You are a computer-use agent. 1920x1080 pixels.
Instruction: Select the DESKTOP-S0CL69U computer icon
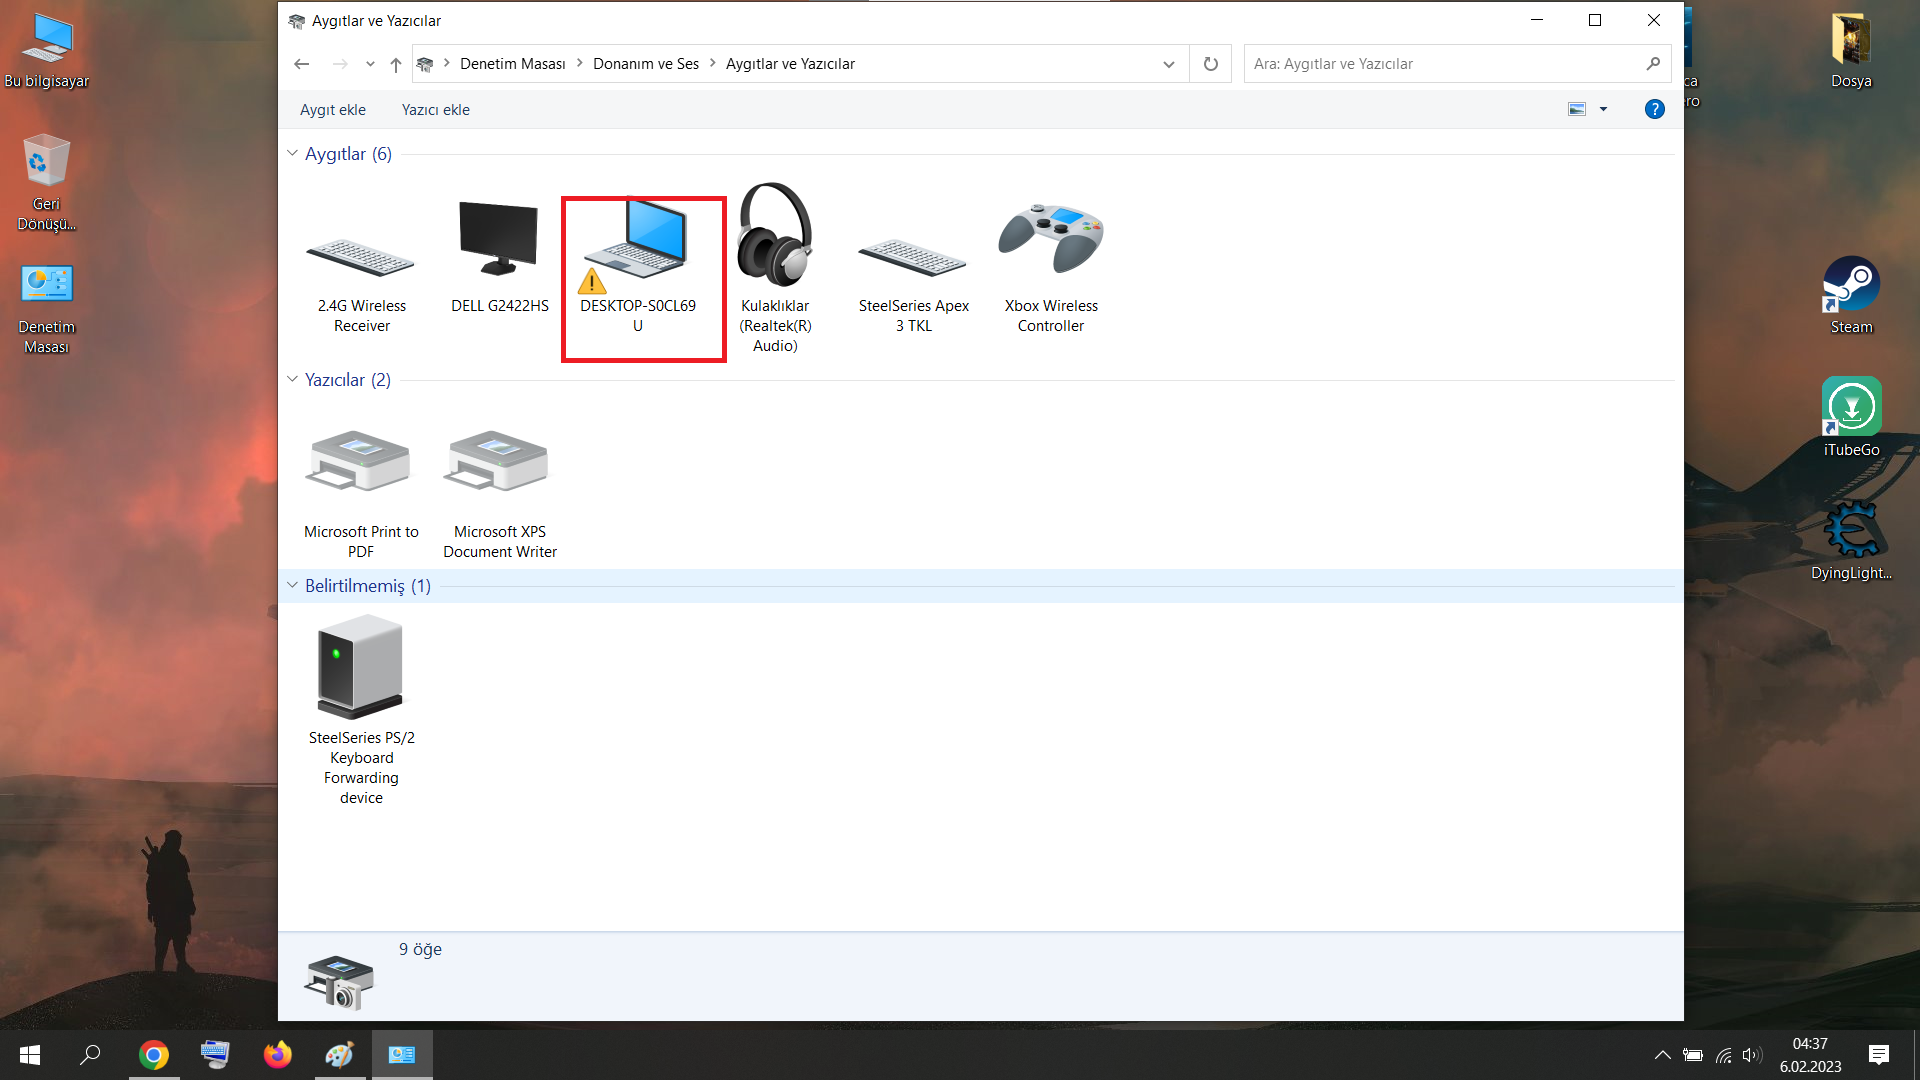(637, 245)
